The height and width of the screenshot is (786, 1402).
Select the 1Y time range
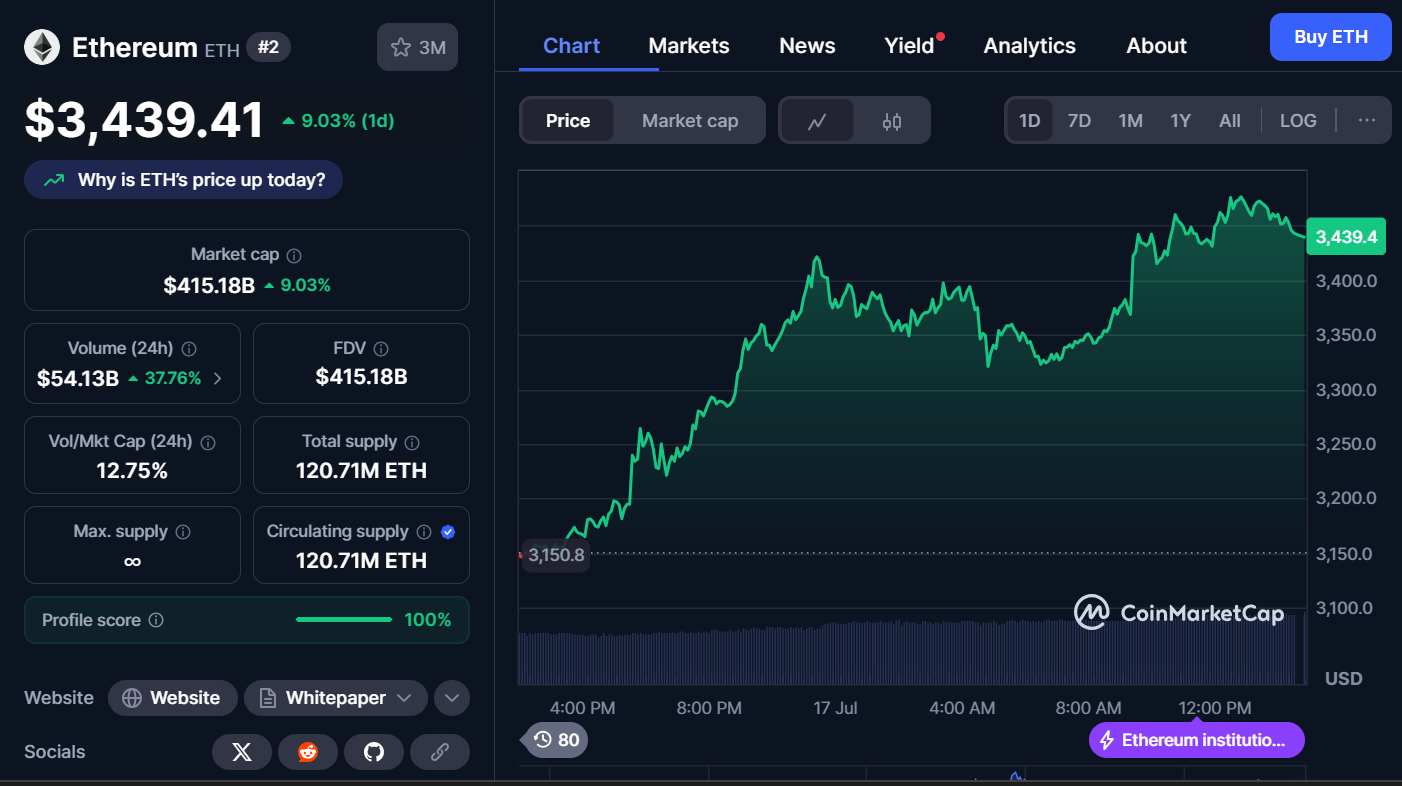1181,121
